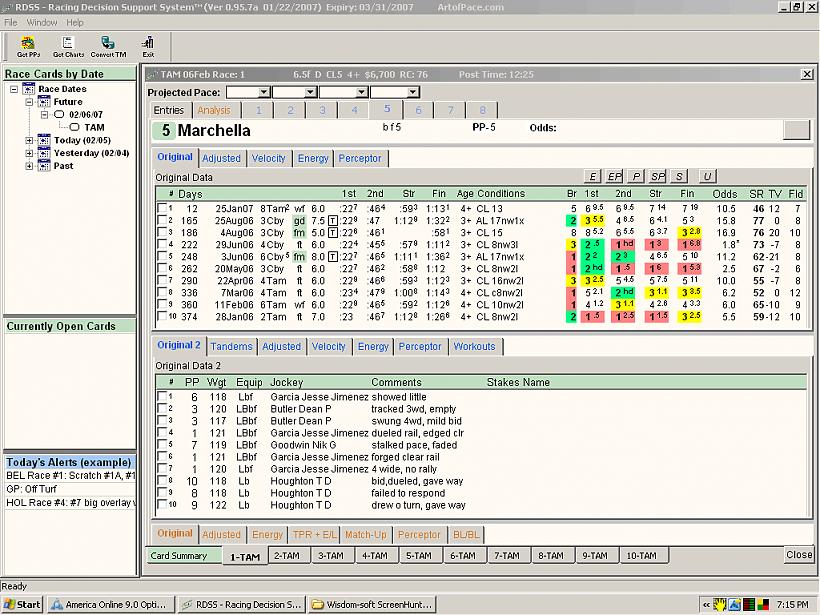Check Original Data 2 row 8 checkbox (bid, dueled)
The height and width of the screenshot is (615, 820).
click(163, 481)
